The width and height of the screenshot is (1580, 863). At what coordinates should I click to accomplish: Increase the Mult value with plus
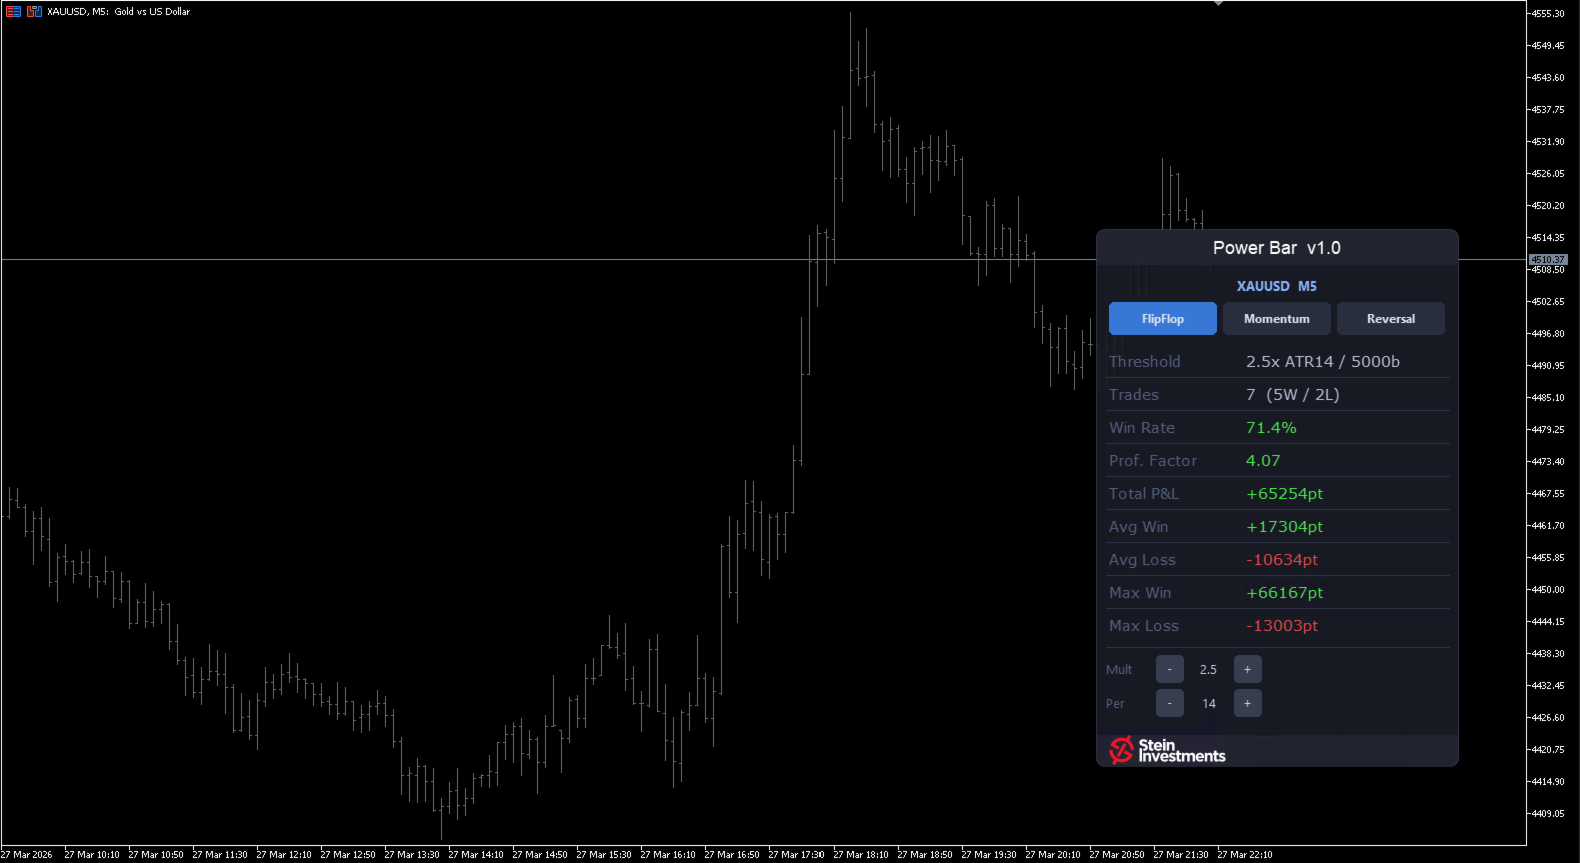[x=1247, y=669]
